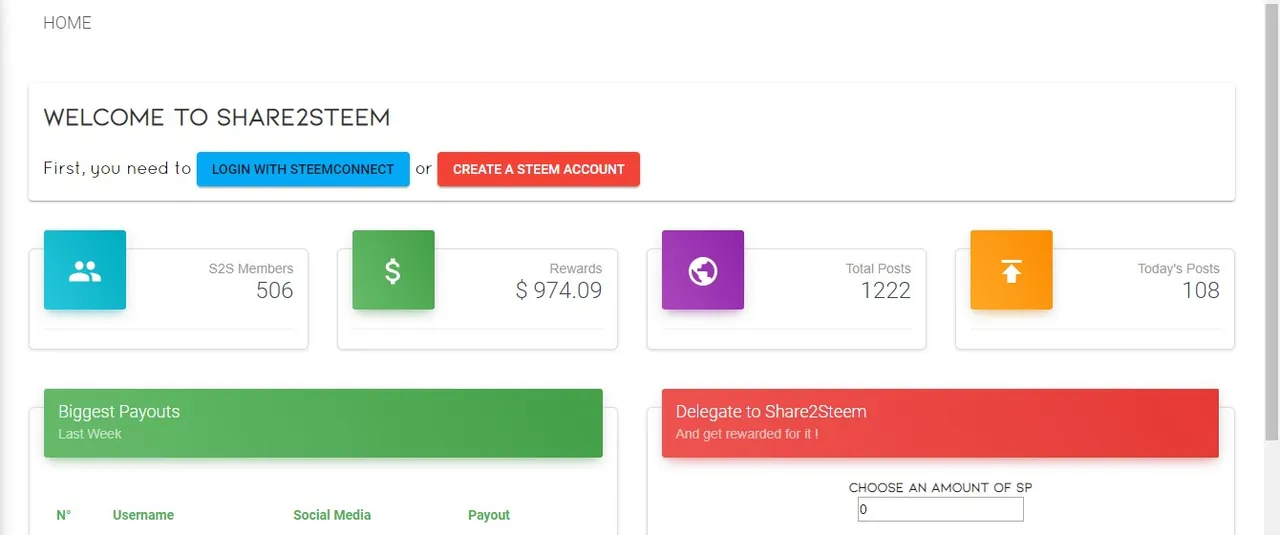The width and height of the screenshot is (1280, 535).
Task: Click Create a Steem Account button
Action: pyautogui.click(x=538, y=169)
